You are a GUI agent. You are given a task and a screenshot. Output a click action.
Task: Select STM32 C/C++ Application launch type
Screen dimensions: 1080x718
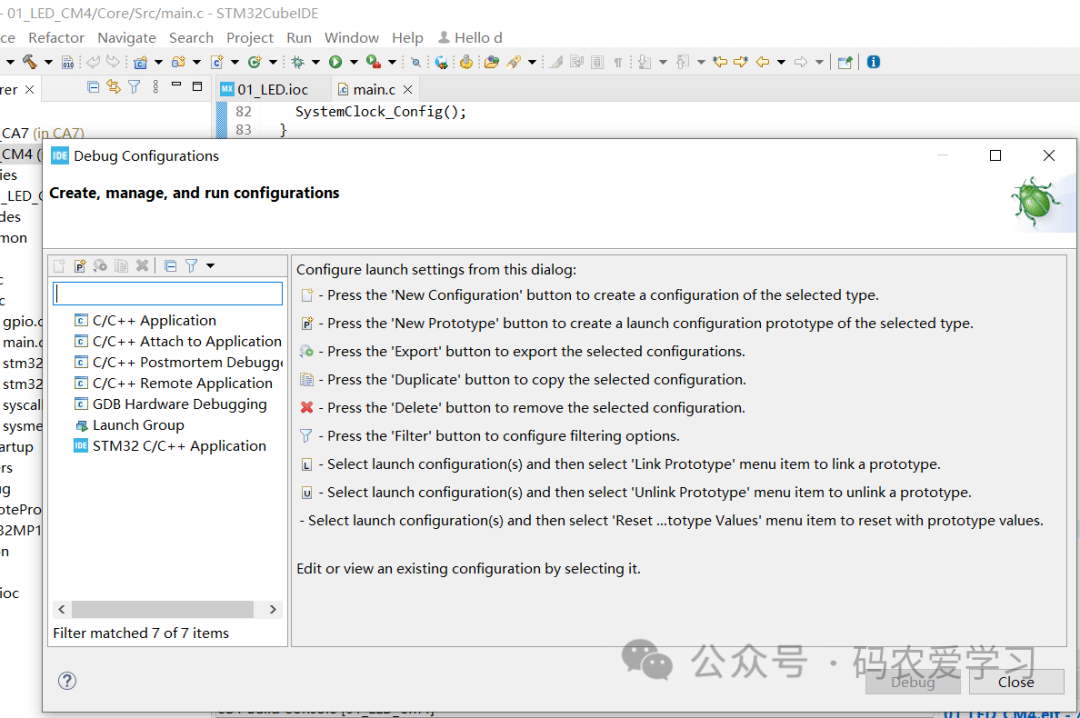(x=170, y=446)
